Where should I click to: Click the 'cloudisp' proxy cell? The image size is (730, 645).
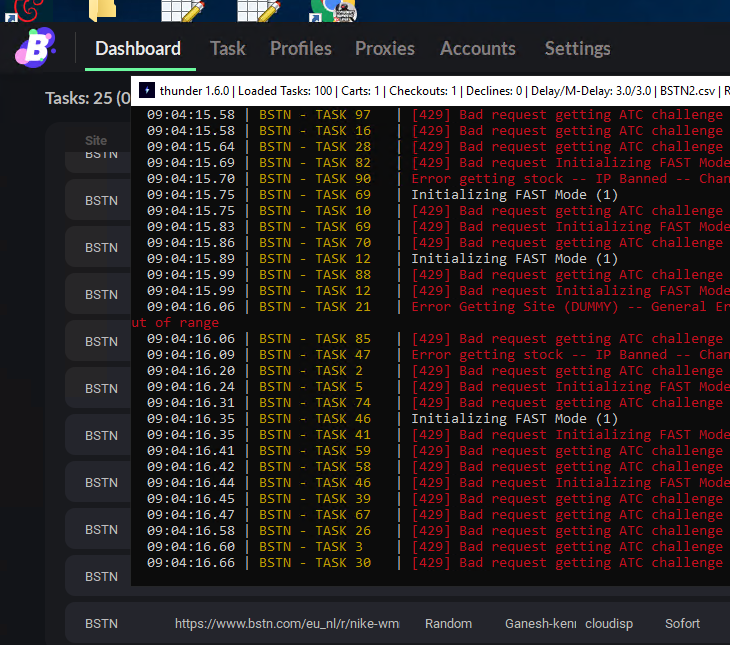click(x=609, y=624)
